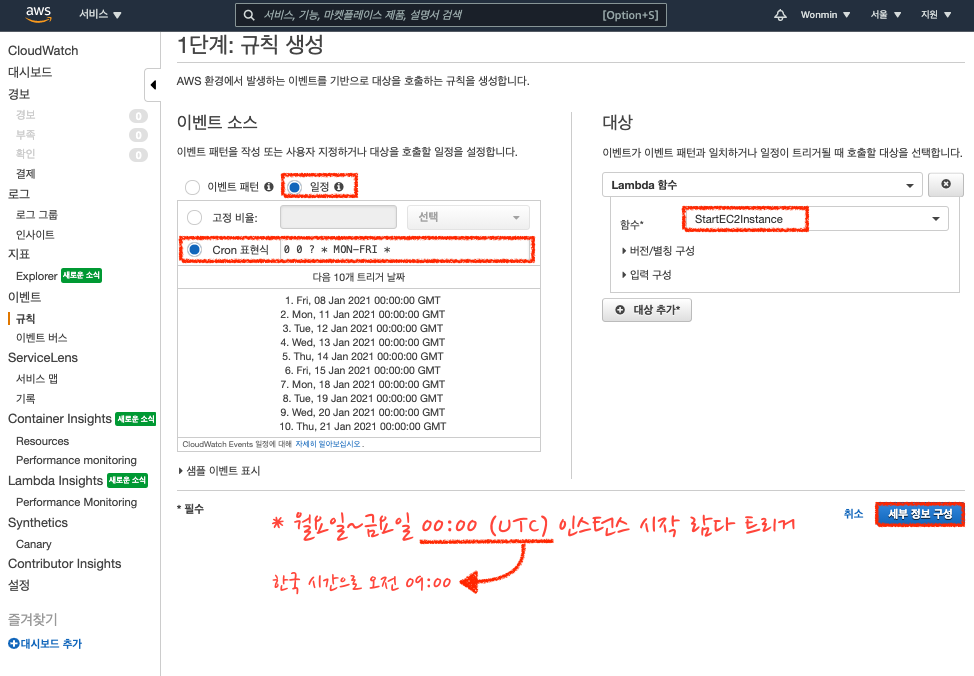Collapse the CloudWatch sidebar arrow

(153, 84)
